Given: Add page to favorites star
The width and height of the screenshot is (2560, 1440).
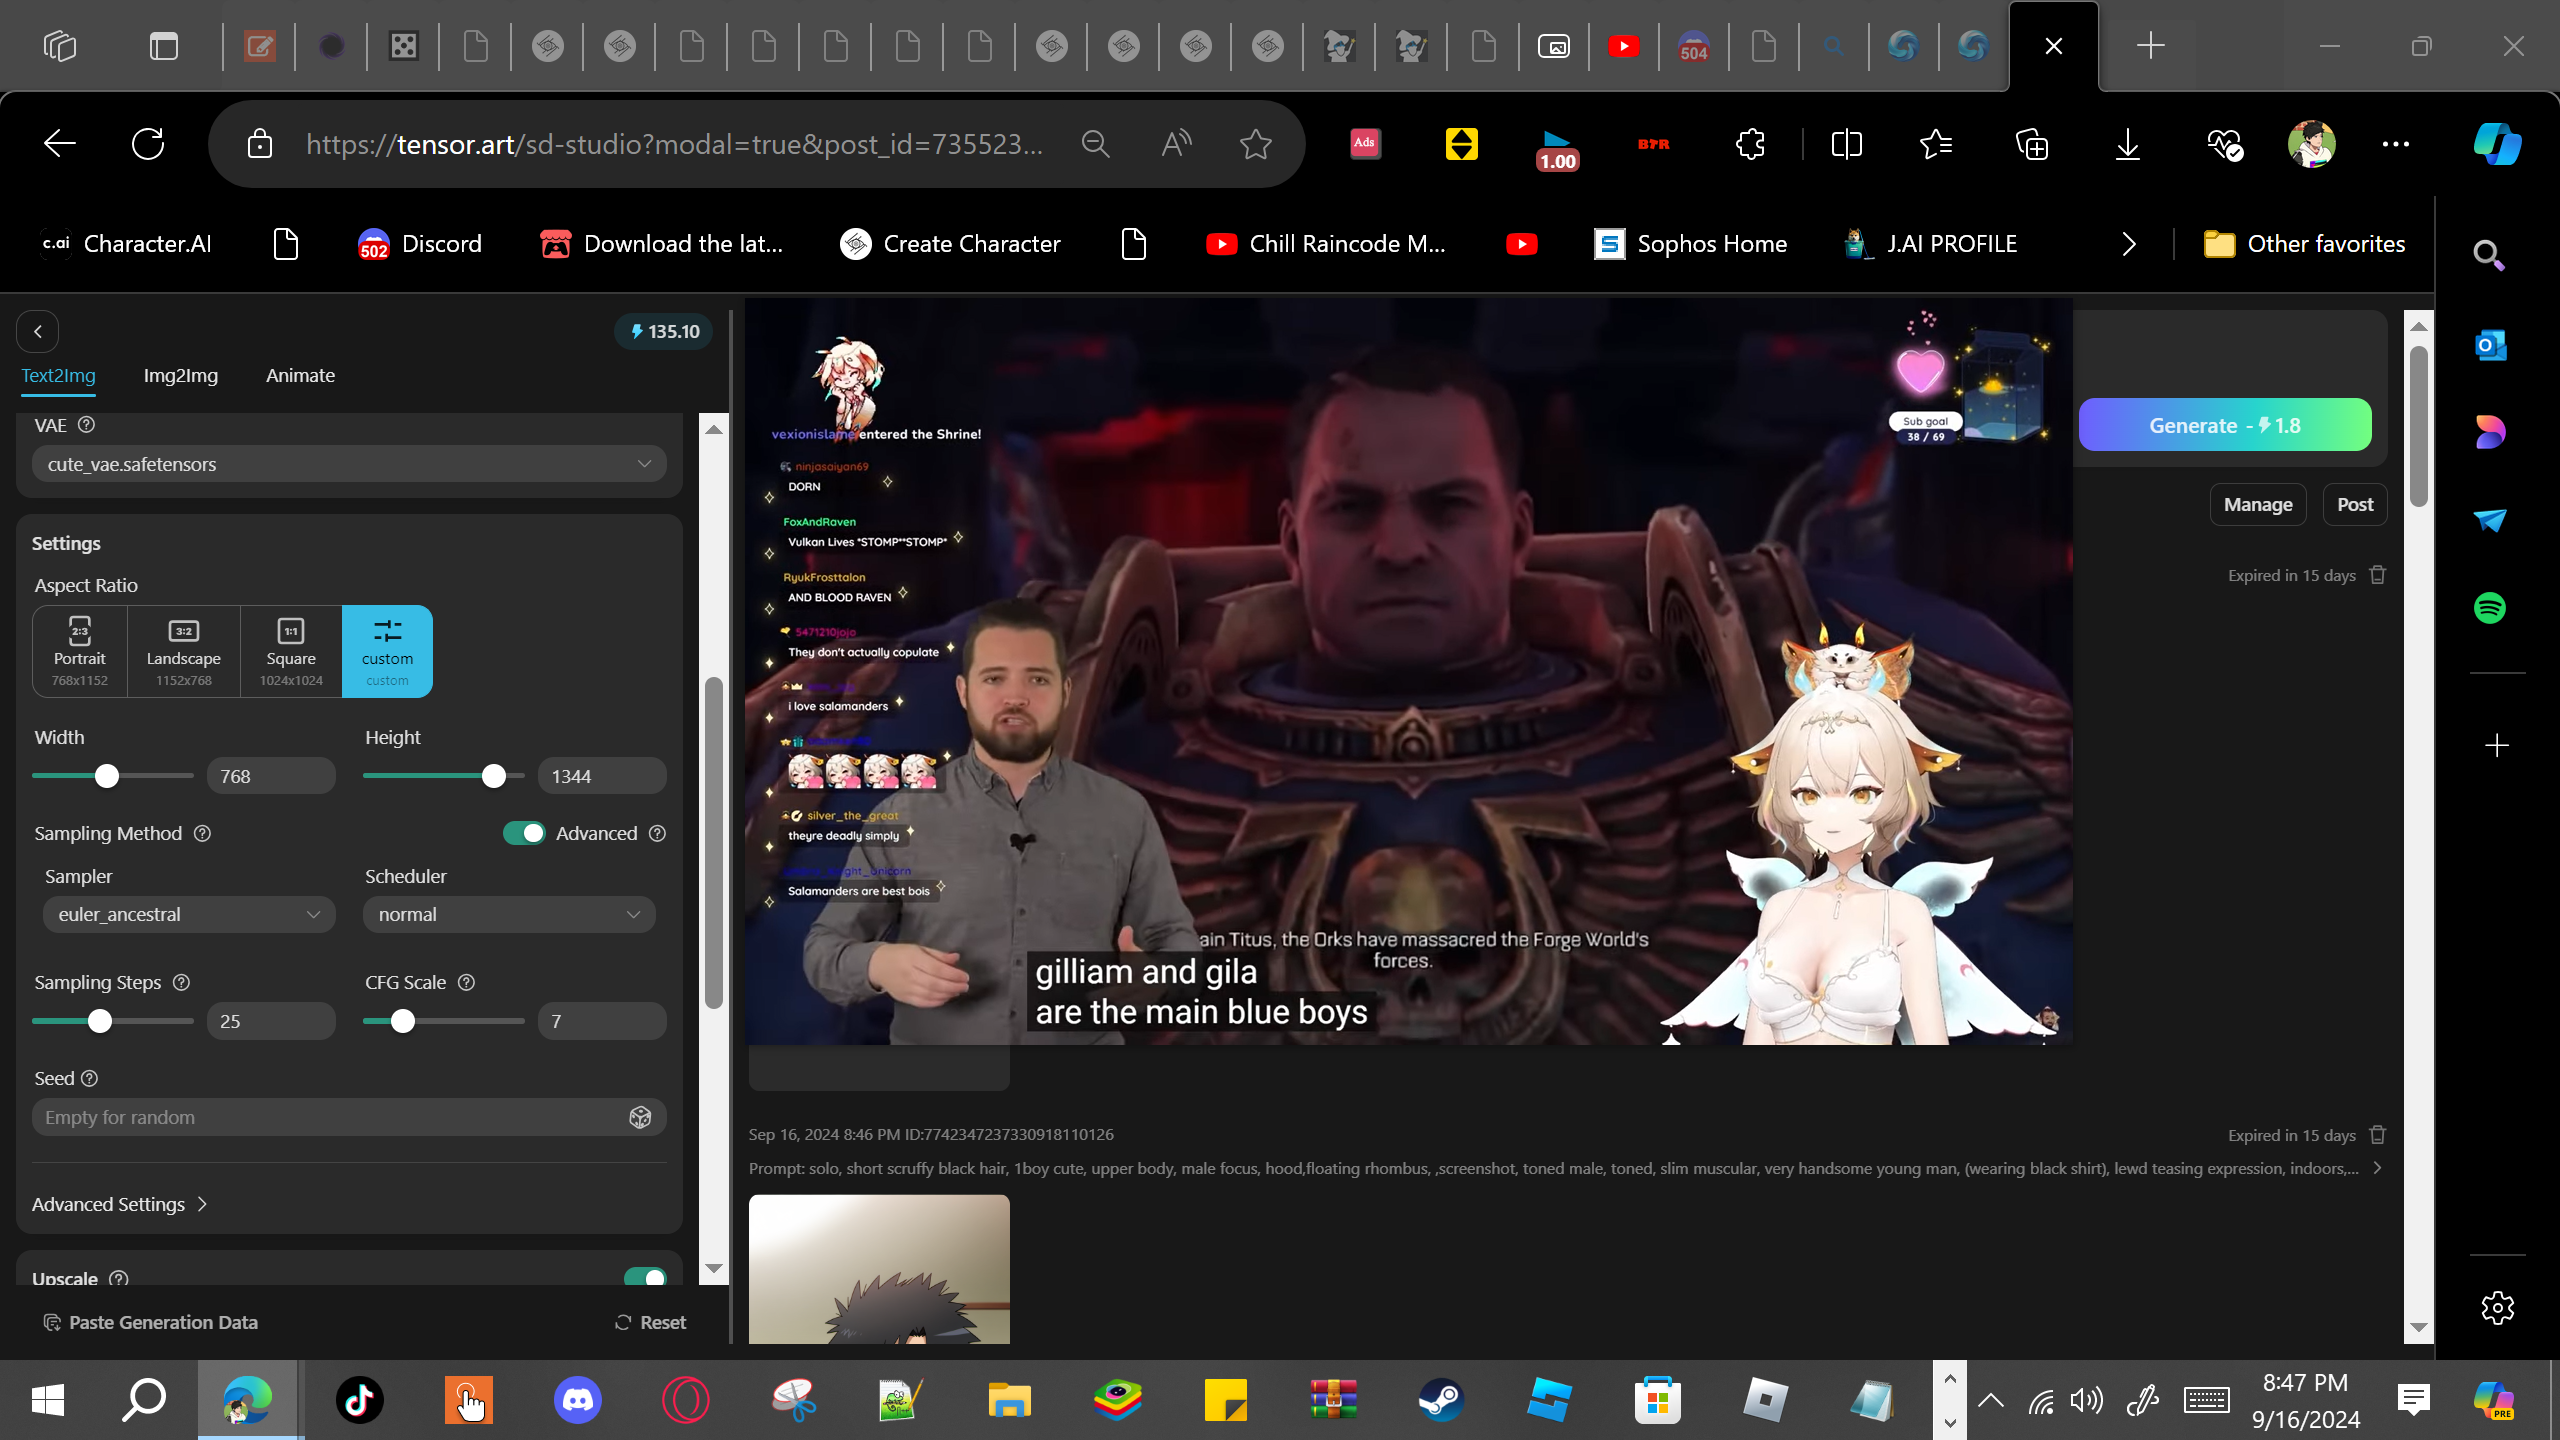Looking at the screenshot, I should pos(1255,144).
